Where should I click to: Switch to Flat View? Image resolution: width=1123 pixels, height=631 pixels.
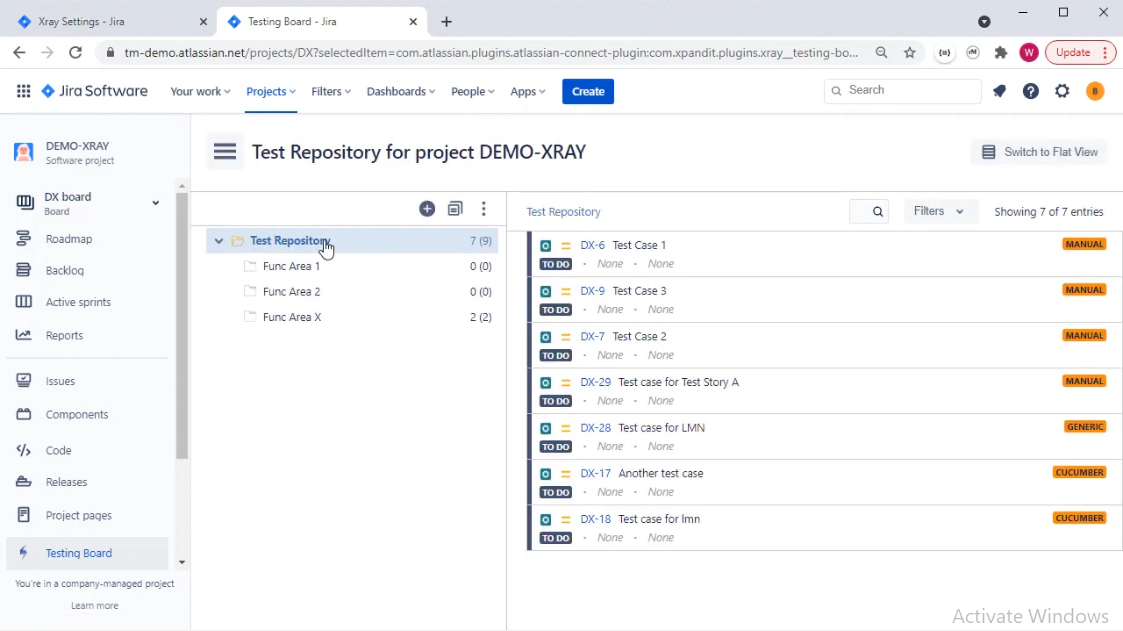pos(1039,152)
